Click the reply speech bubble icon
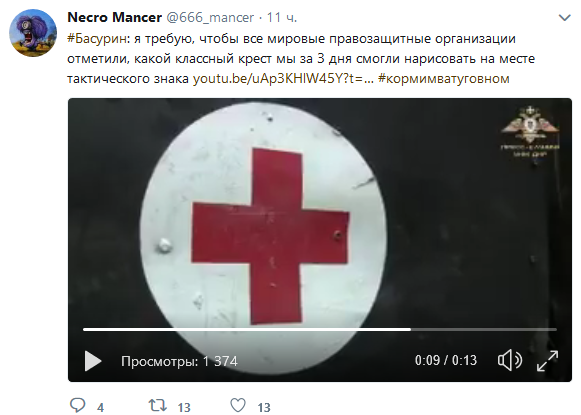The width and height of the screenshot is (581, 415). [77, 406]
